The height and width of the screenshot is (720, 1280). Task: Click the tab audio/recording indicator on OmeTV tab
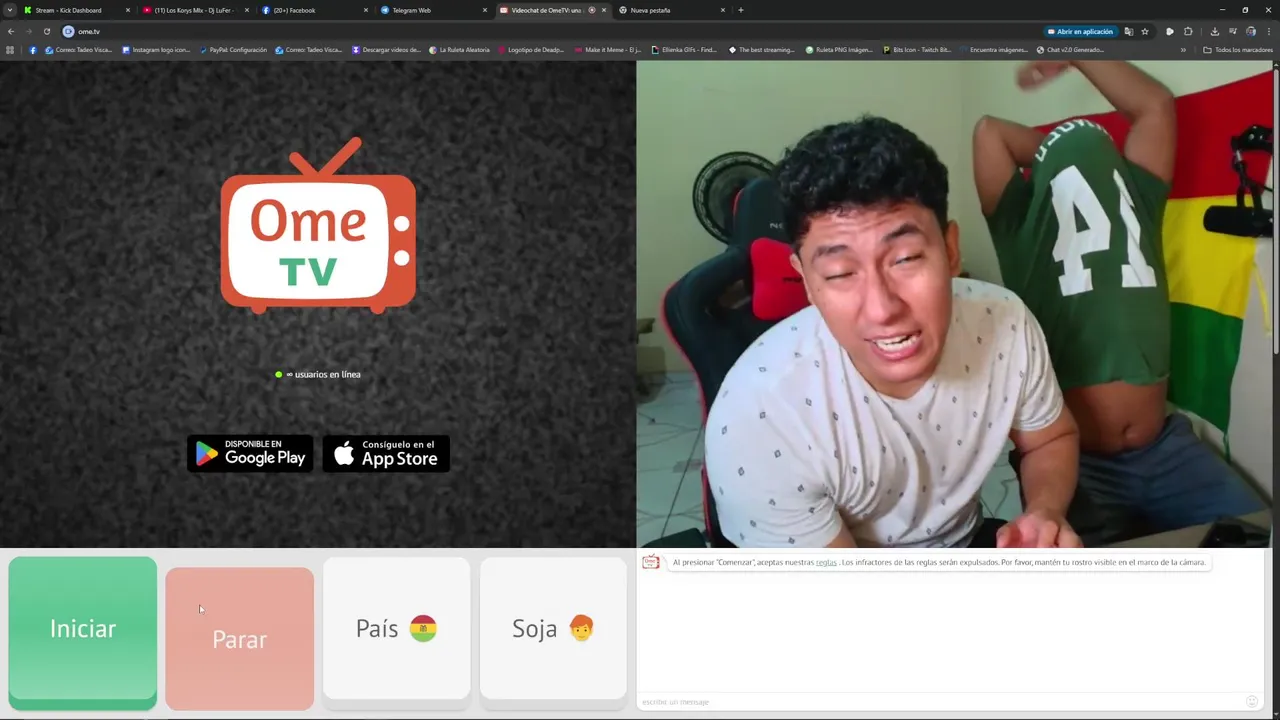pyautogui.click(x=592, y=10)
